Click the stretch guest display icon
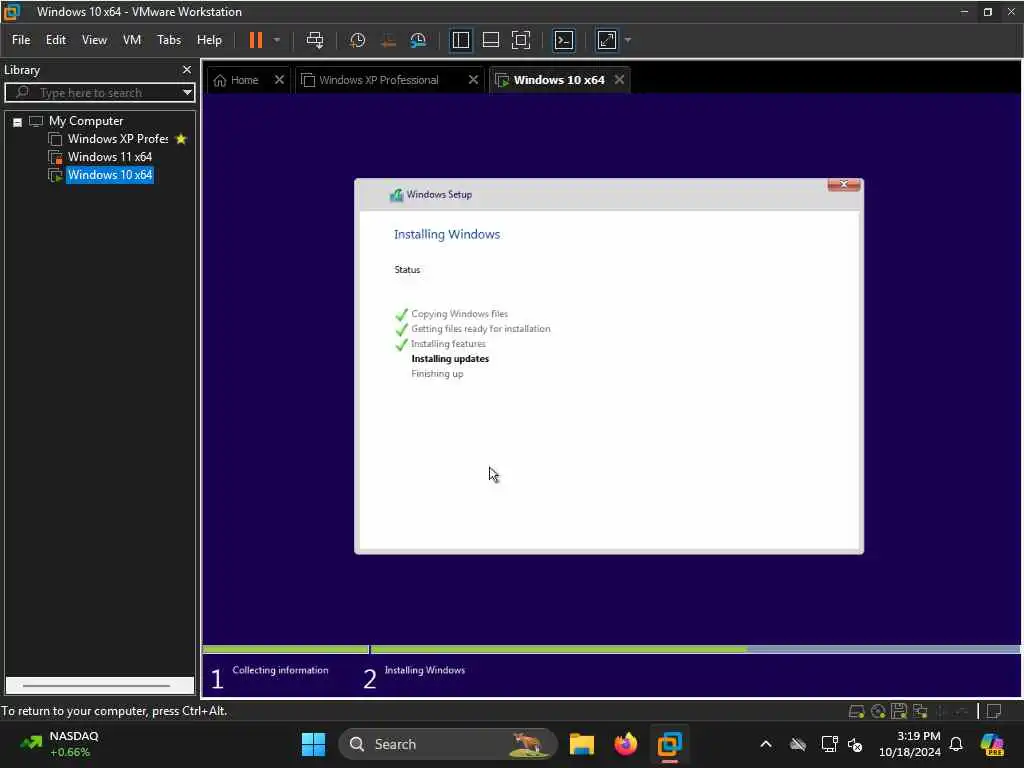 (607, 40)
